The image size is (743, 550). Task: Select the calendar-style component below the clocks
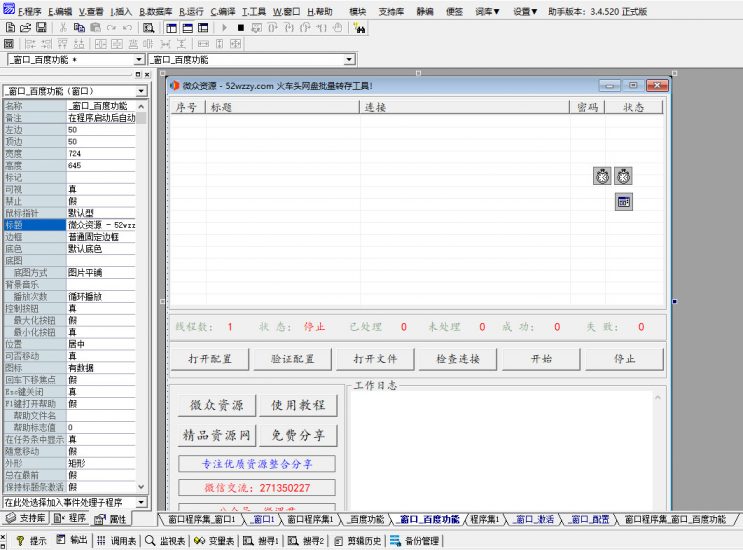click(624, 202)
